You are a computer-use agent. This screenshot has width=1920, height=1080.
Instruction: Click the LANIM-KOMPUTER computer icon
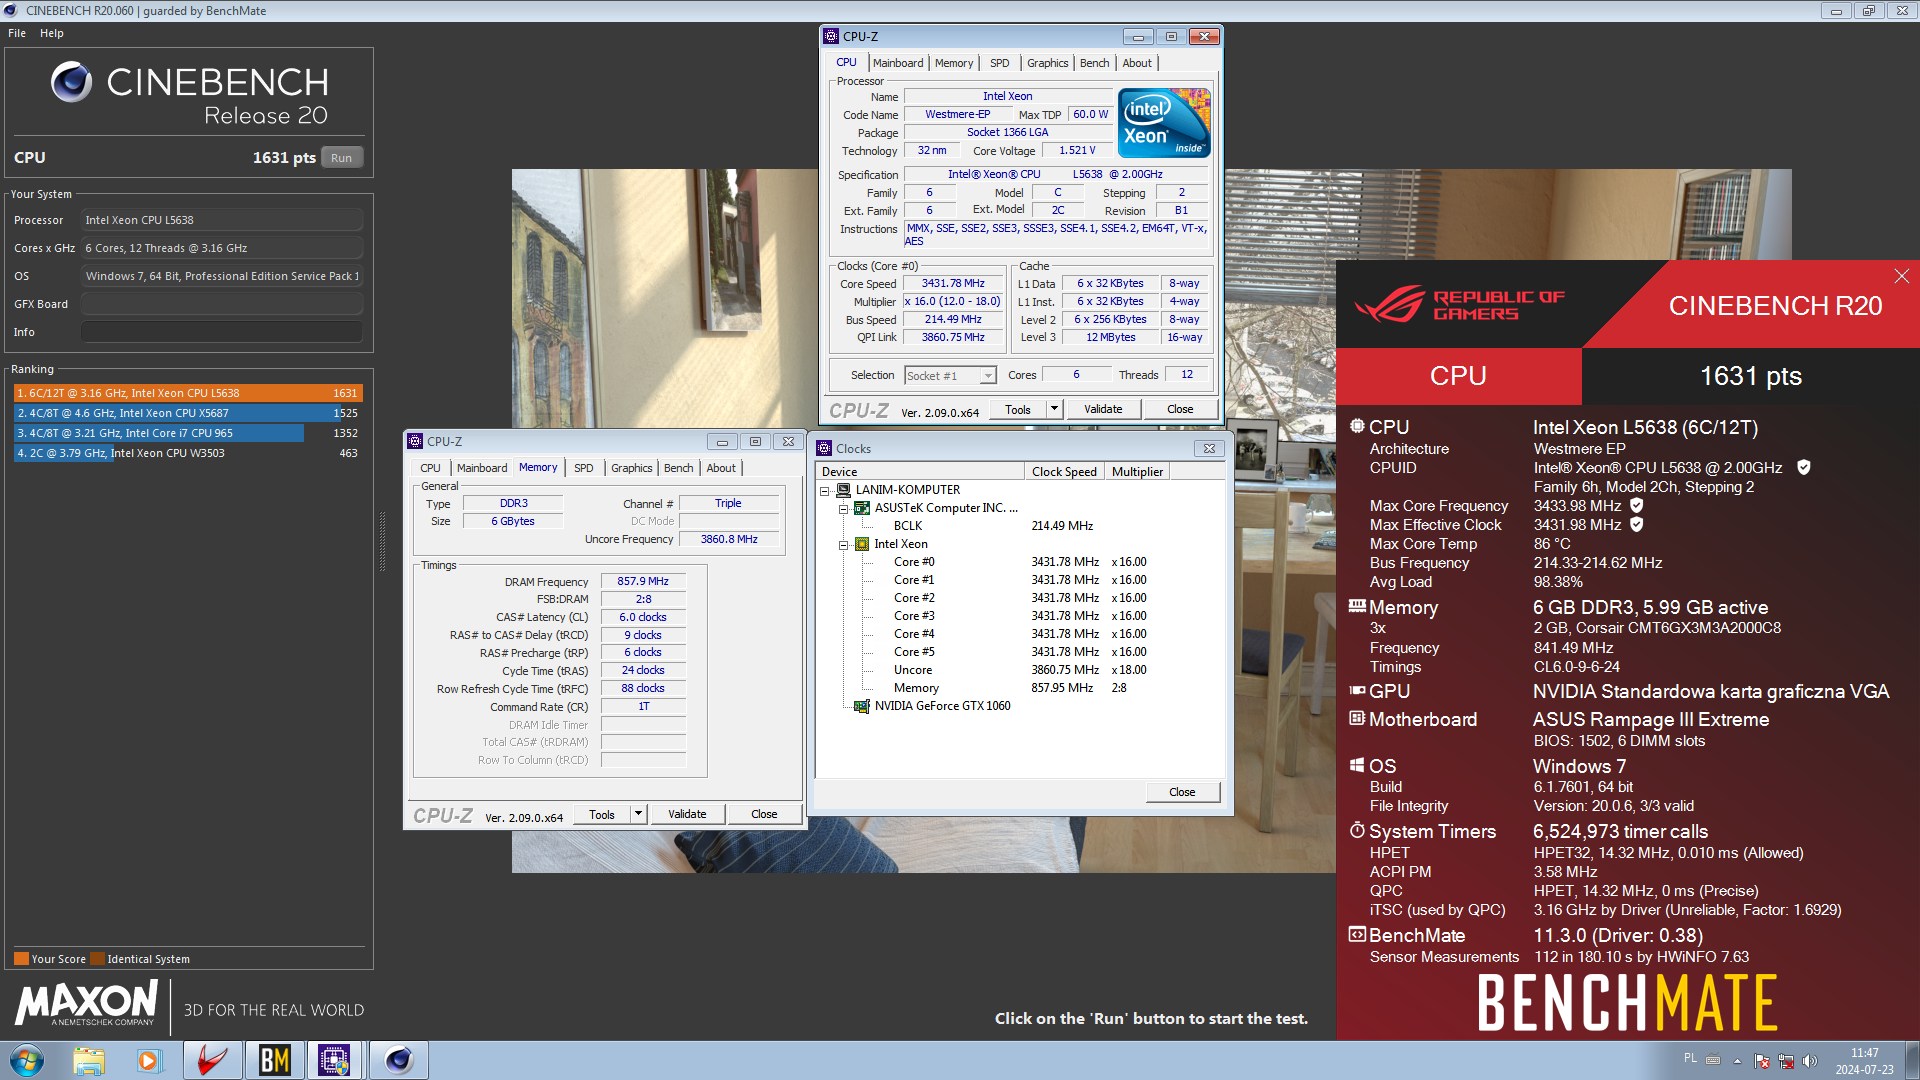[x=843, y=490]
